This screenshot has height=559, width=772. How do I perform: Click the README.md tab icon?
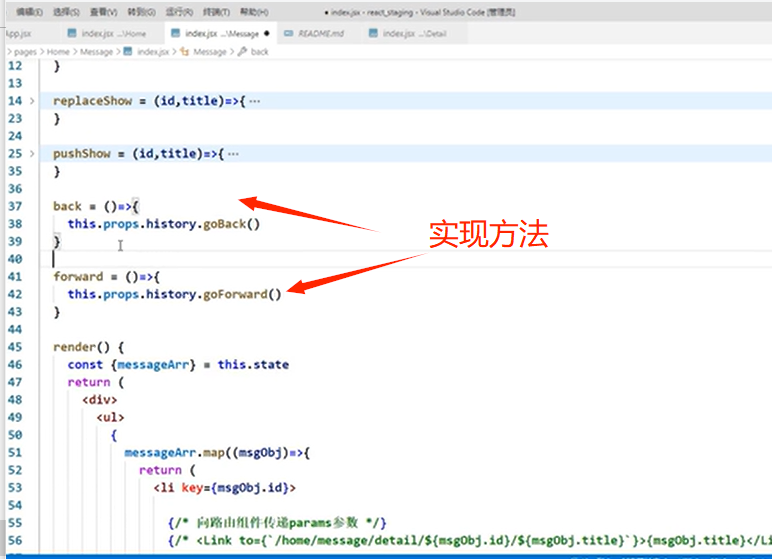tap(289, 33)
